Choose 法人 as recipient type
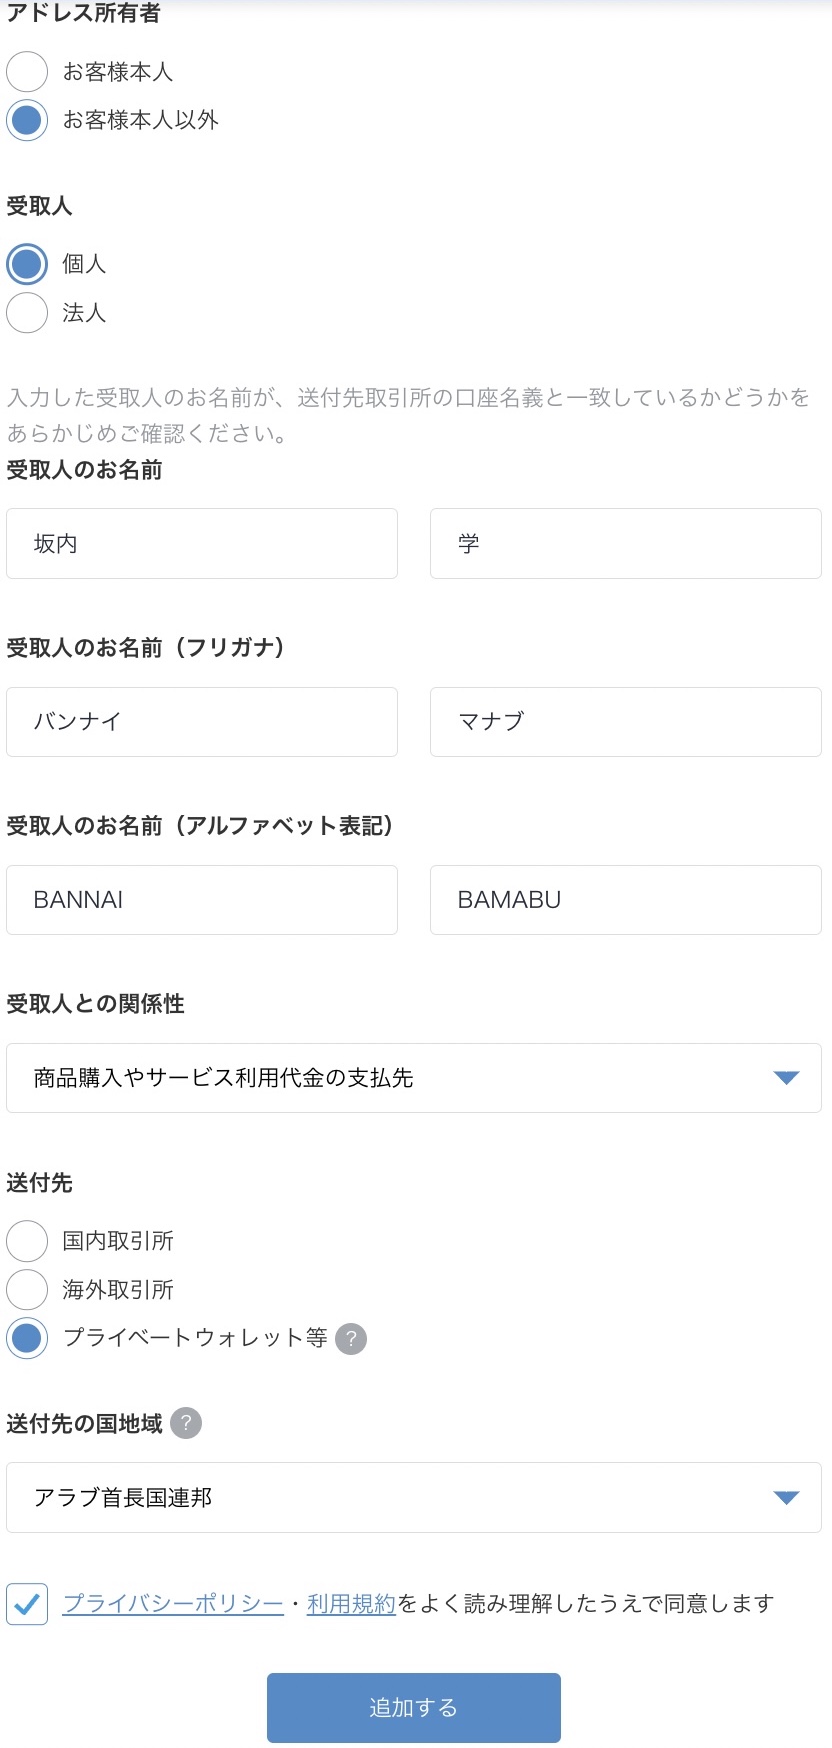 pyautogui.click(x=27, y=313)
